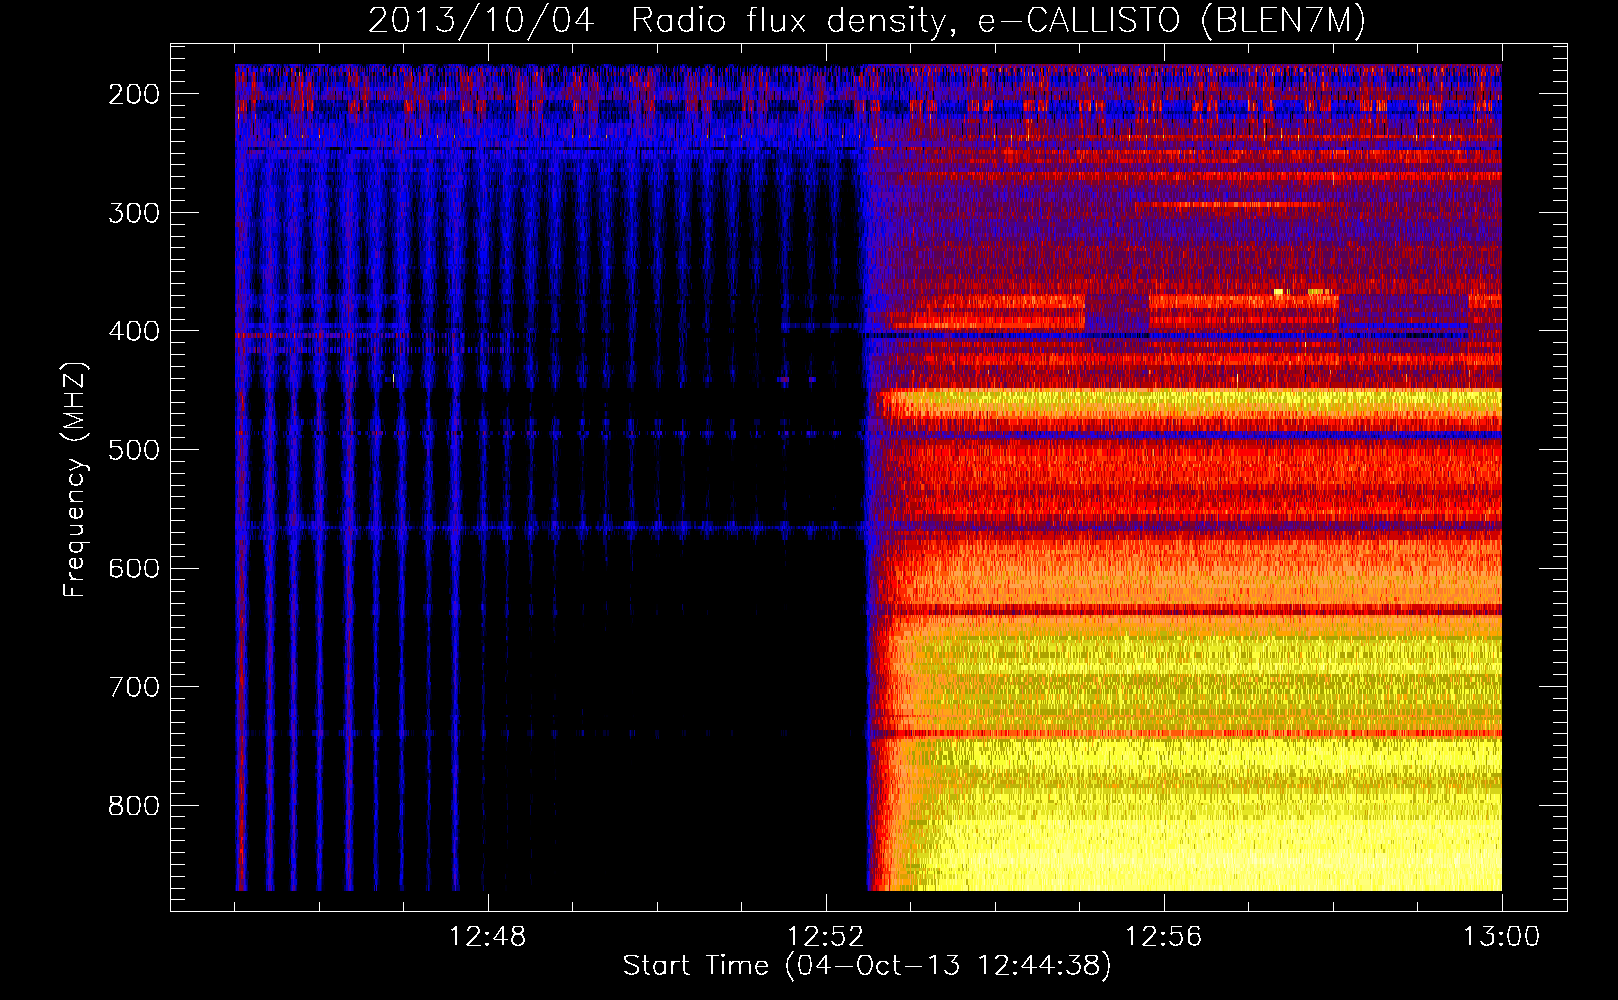Viewport: 1618px width, 1000px height.
Task: Click the 700 frequency tick label
Action: pyautogui.click(x=134, y=687)
